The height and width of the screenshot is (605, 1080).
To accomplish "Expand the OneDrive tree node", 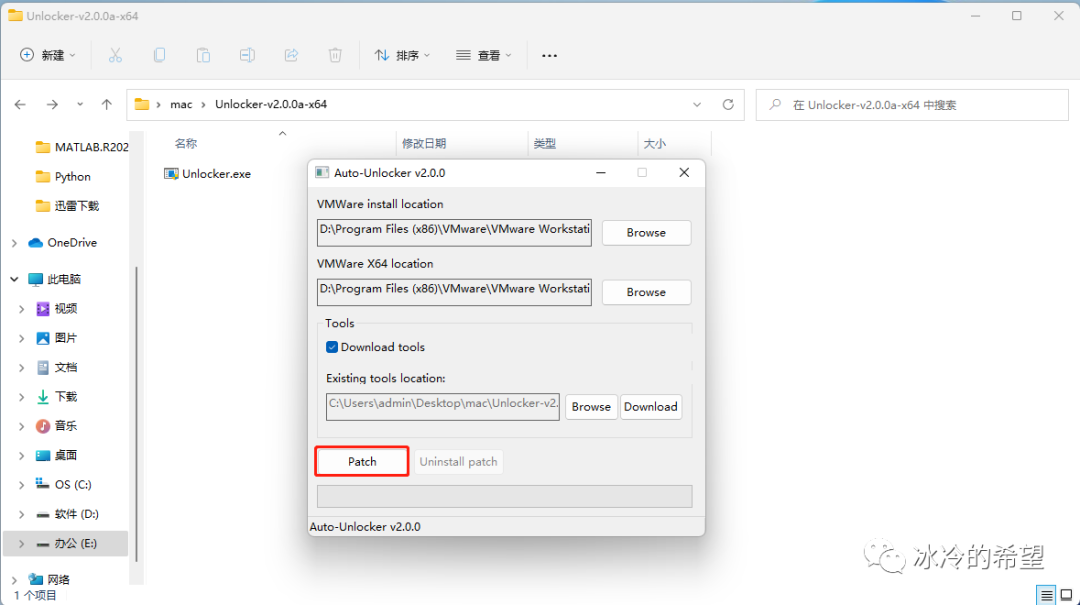I will point(14,243).
